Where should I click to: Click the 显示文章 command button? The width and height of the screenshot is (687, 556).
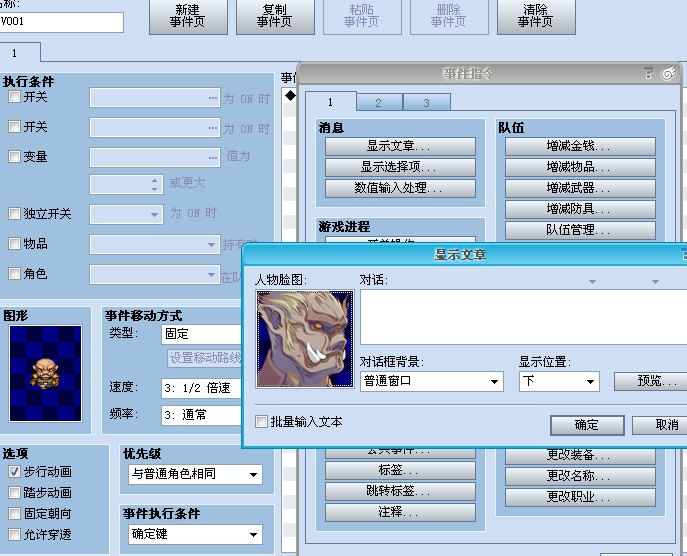tap(400, 146)
